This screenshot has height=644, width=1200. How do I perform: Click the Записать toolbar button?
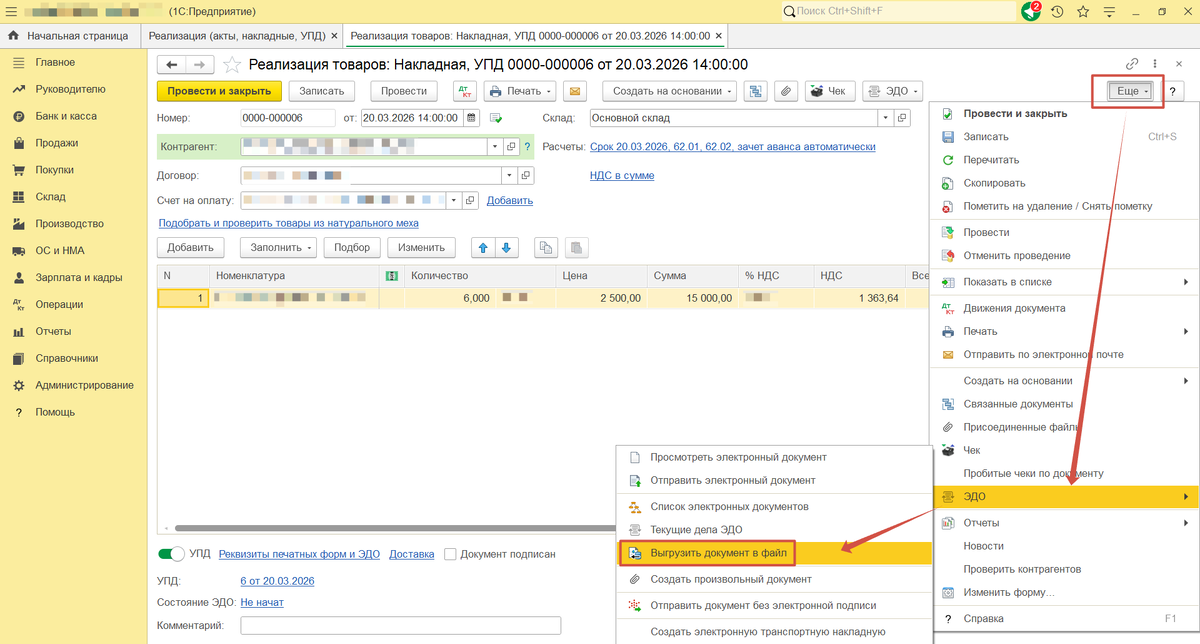[x=322, y=91]
